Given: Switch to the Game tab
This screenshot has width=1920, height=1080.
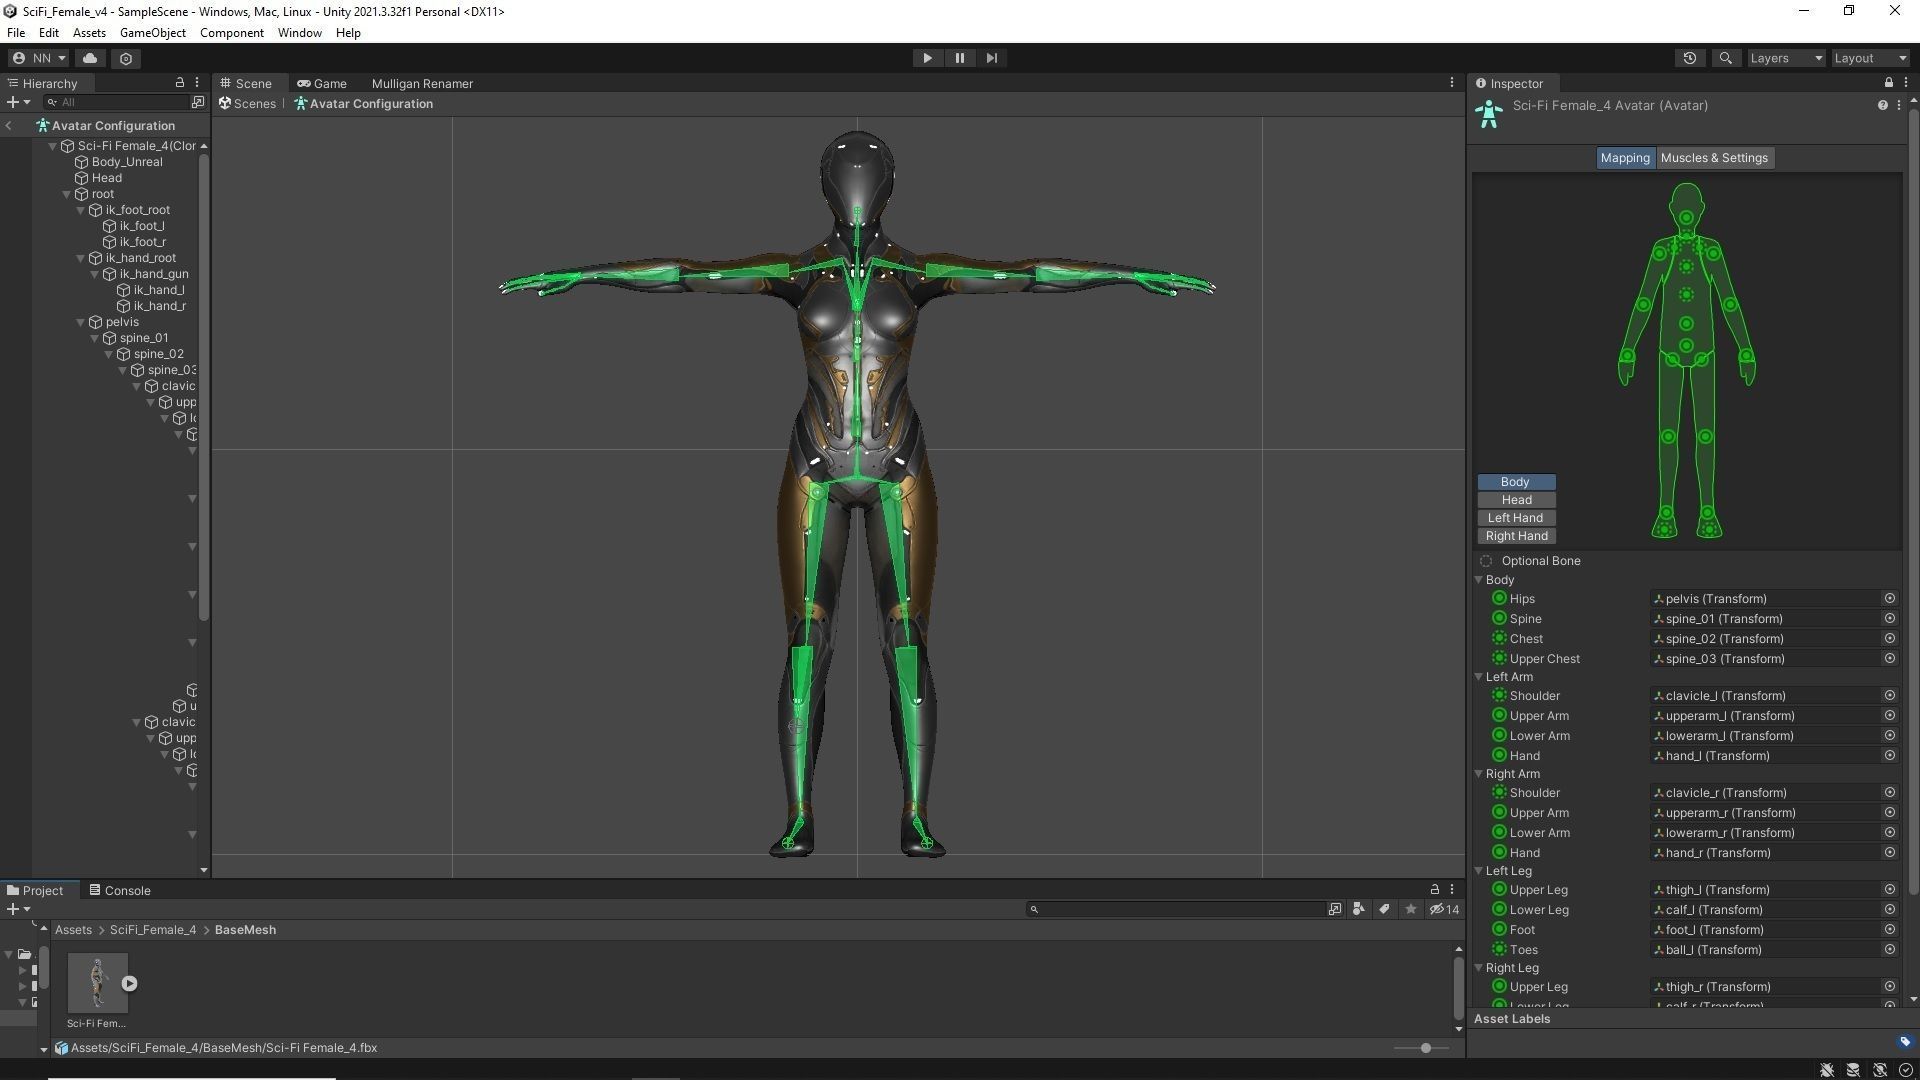Looking at the screenshot, I should (322, 84).
